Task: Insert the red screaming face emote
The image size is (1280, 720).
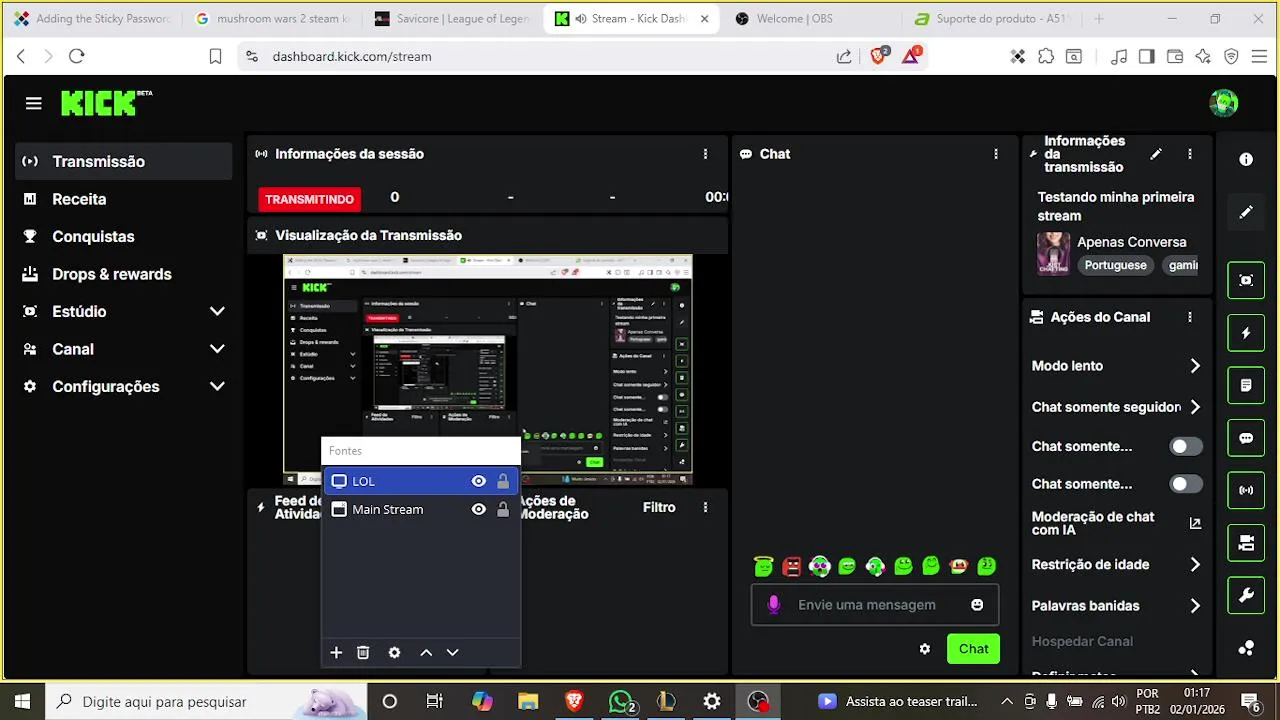Action: click(x=792, y=566)
